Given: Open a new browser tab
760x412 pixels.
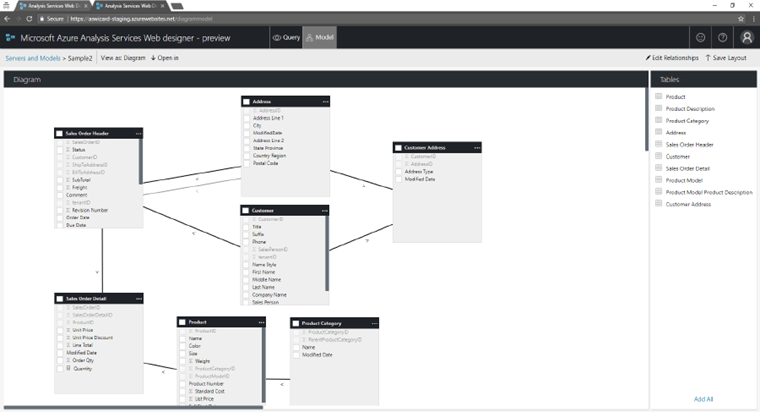Looking at the screenshot, I should [x=177, y=6].
